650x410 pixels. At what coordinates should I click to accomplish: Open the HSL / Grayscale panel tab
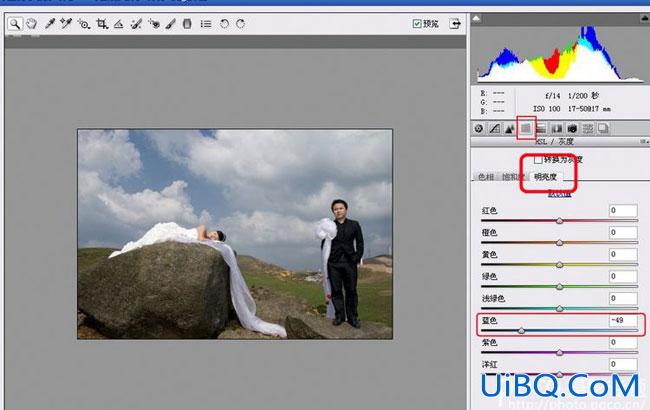[526, 129]
